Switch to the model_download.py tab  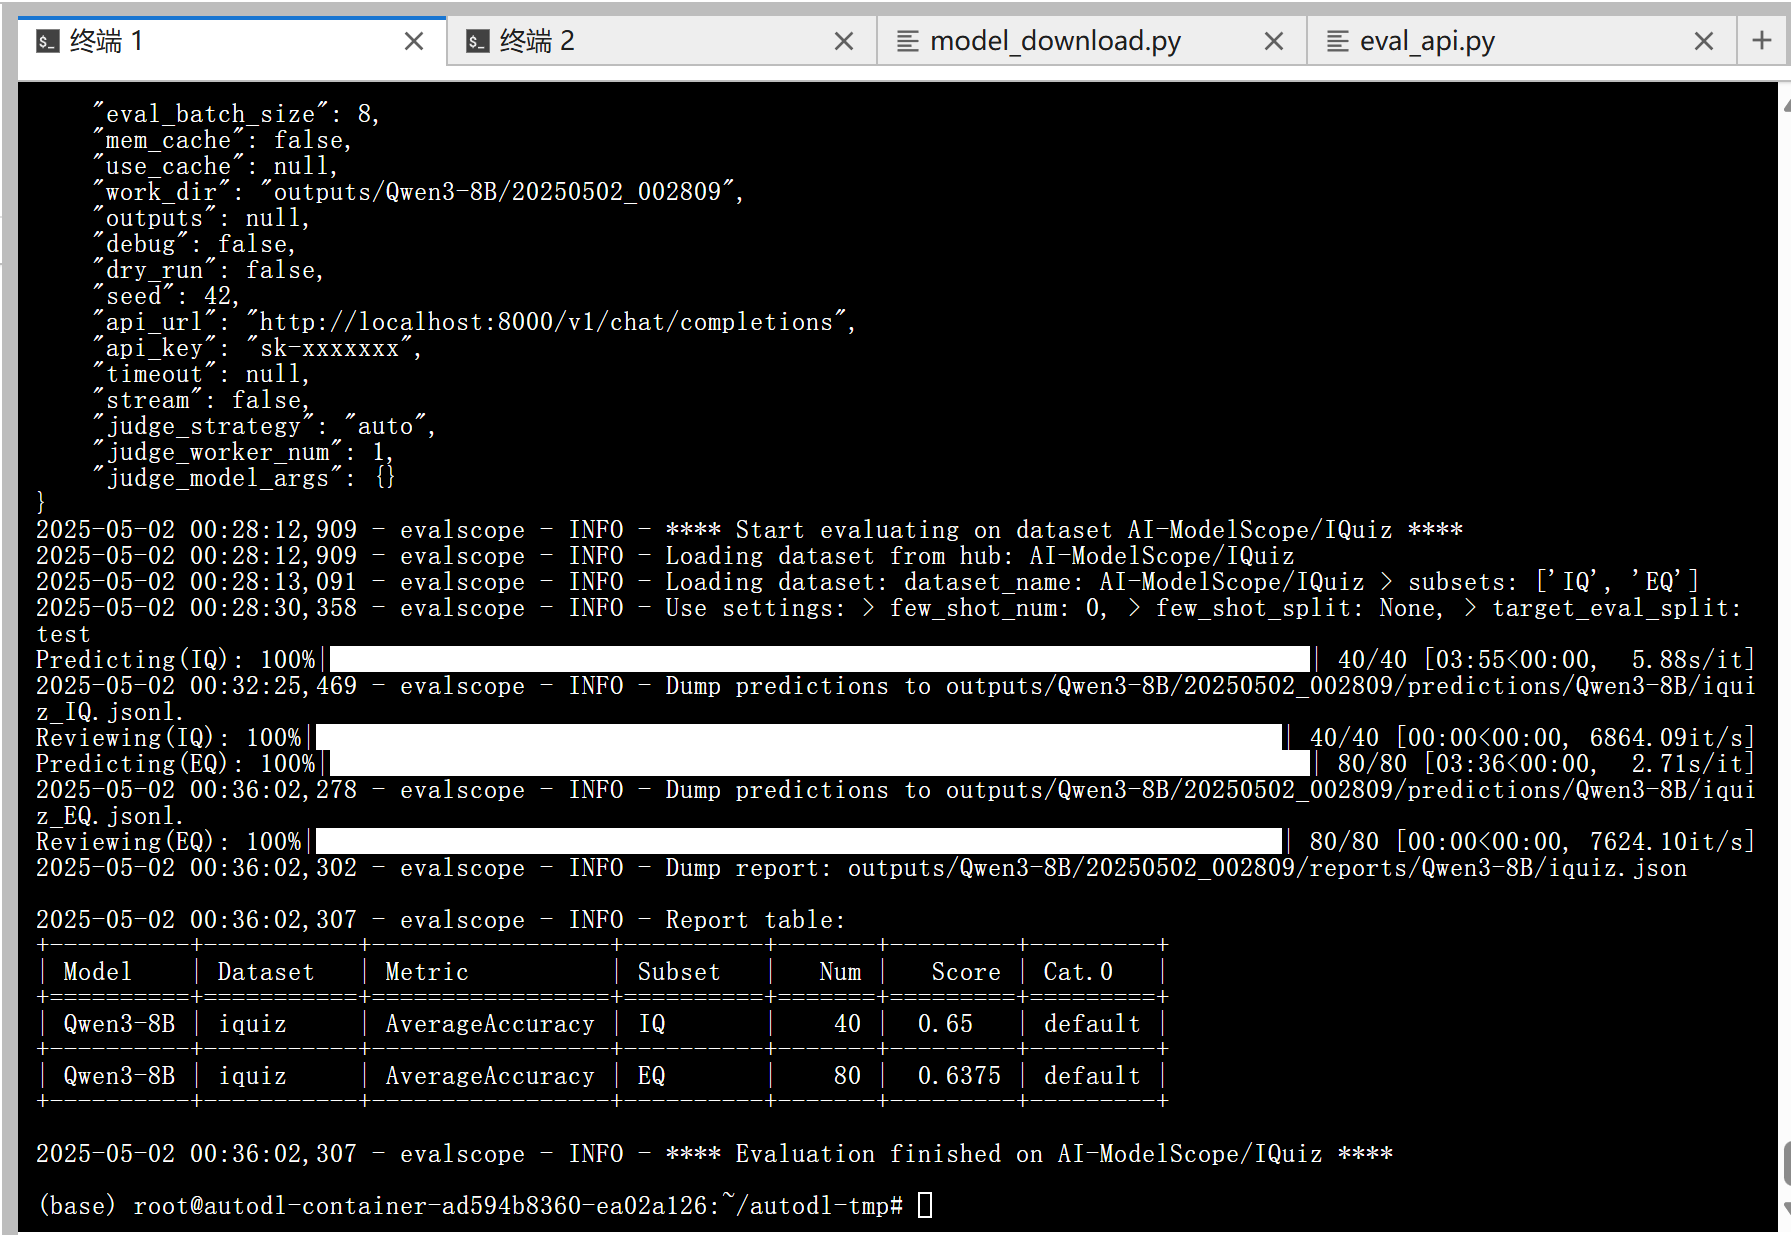(x=1055, y=41)
